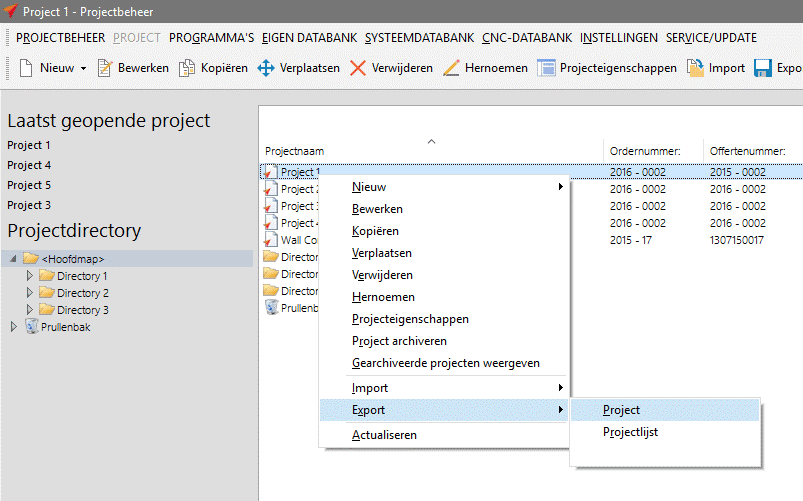Click the Nieuw document icon in toolbar
This screenshot has height=501, width=803.
pos(25,68)
